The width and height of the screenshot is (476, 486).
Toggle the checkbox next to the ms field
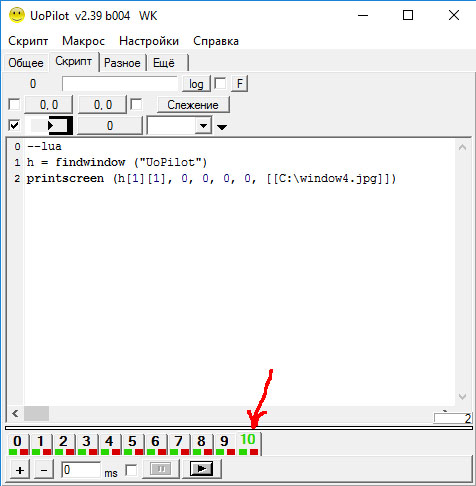[131, 470]
